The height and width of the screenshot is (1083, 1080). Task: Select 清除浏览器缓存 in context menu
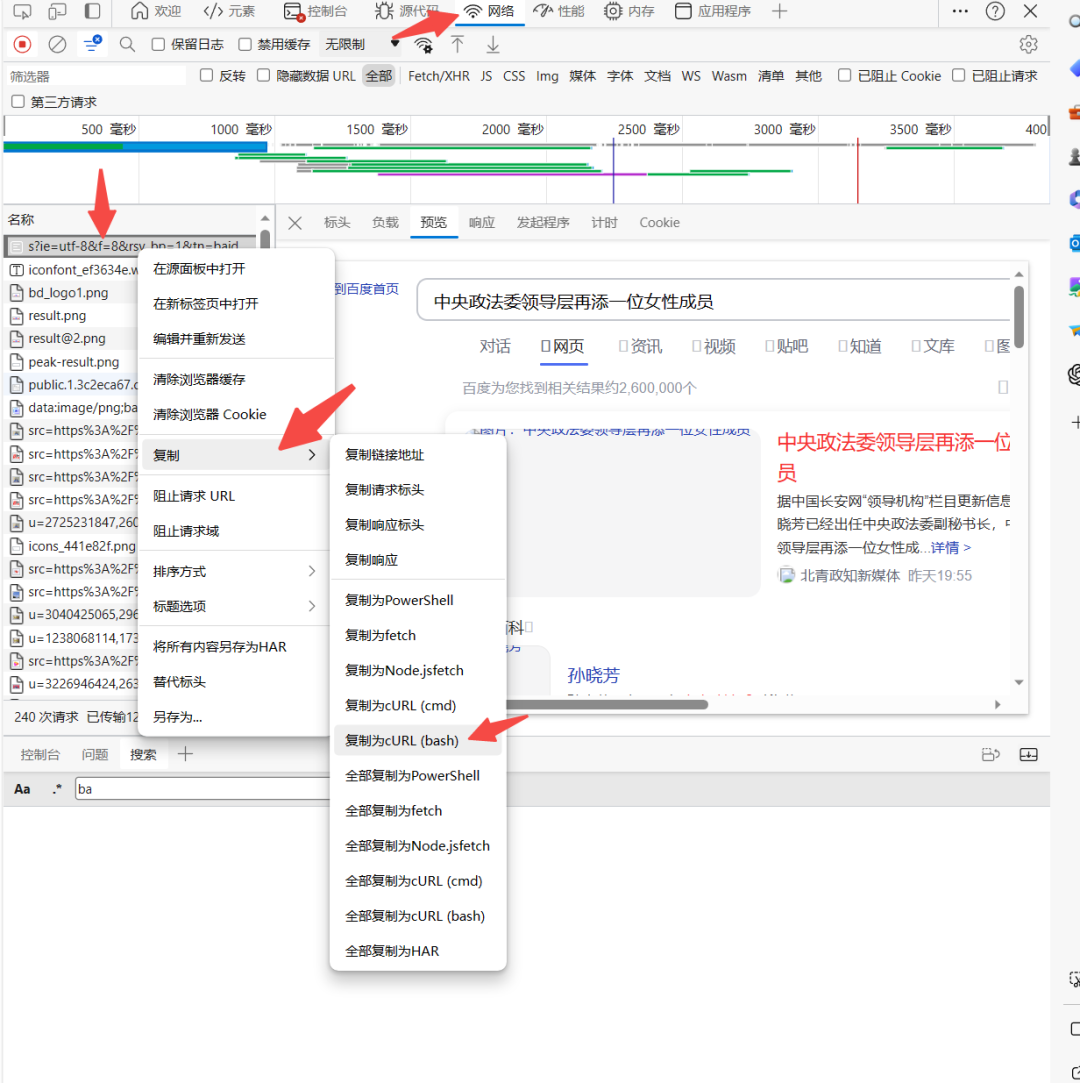(235, 379)
